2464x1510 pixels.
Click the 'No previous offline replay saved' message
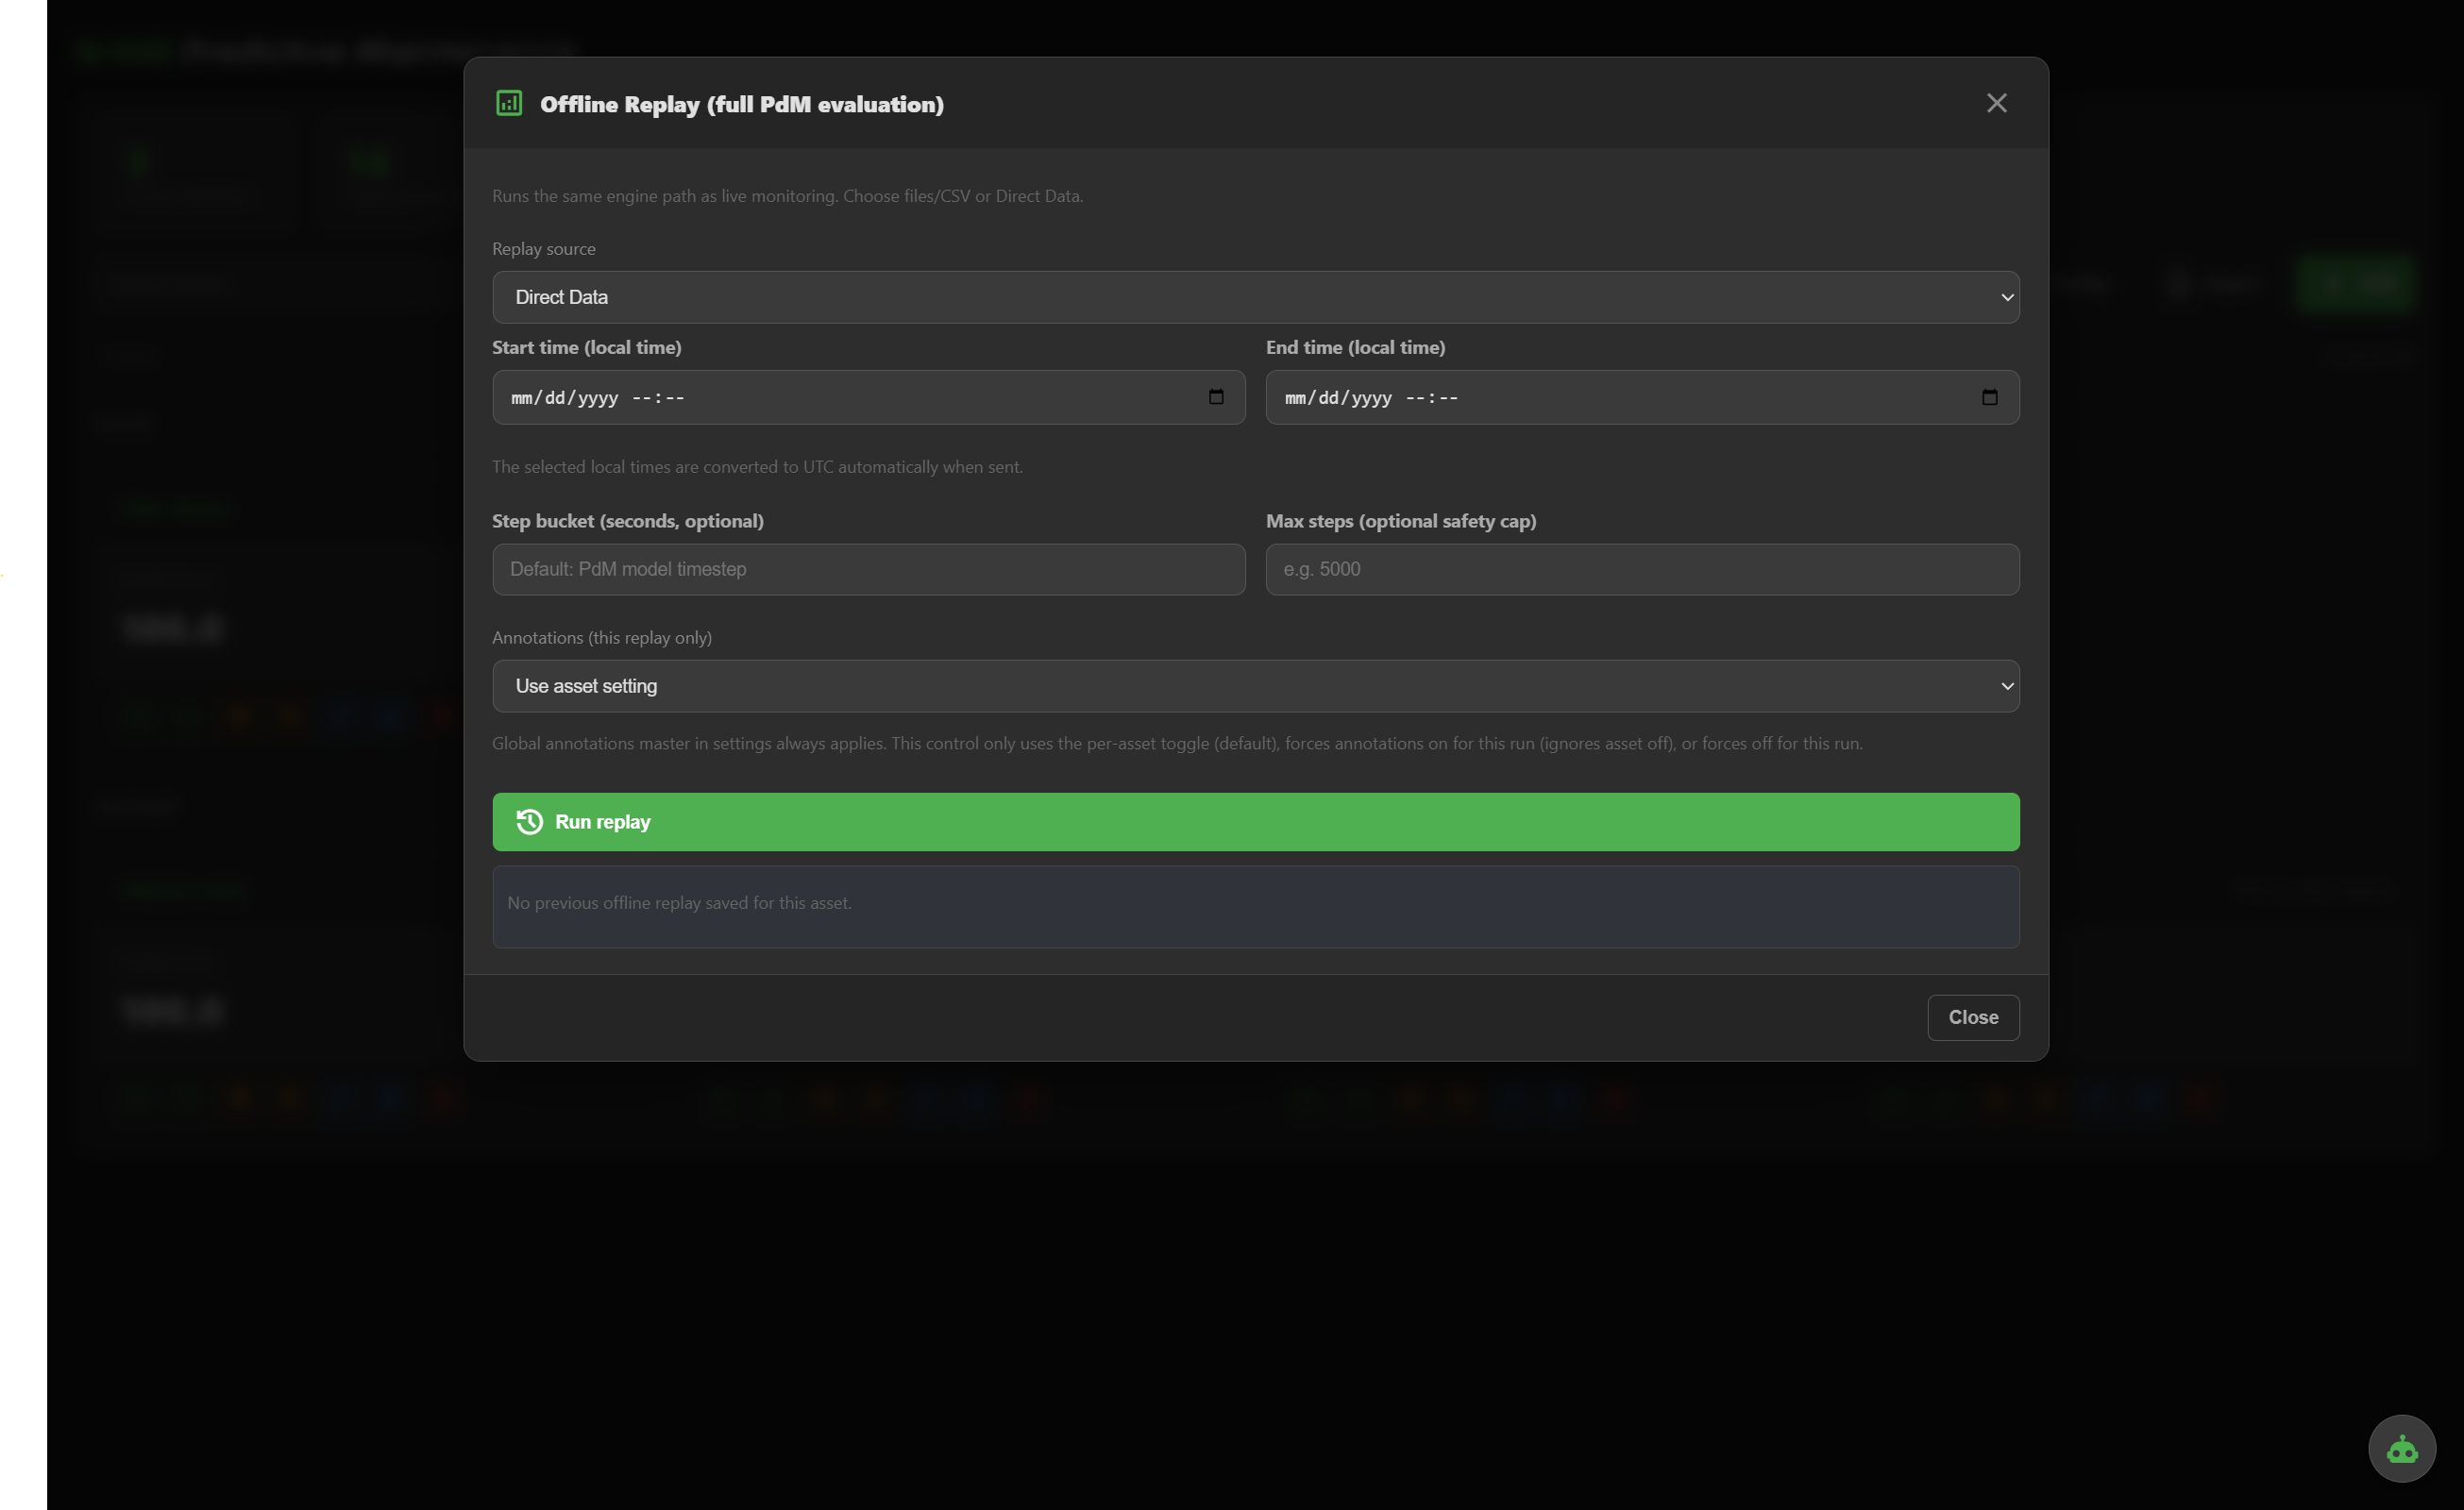tap(679, 903)
